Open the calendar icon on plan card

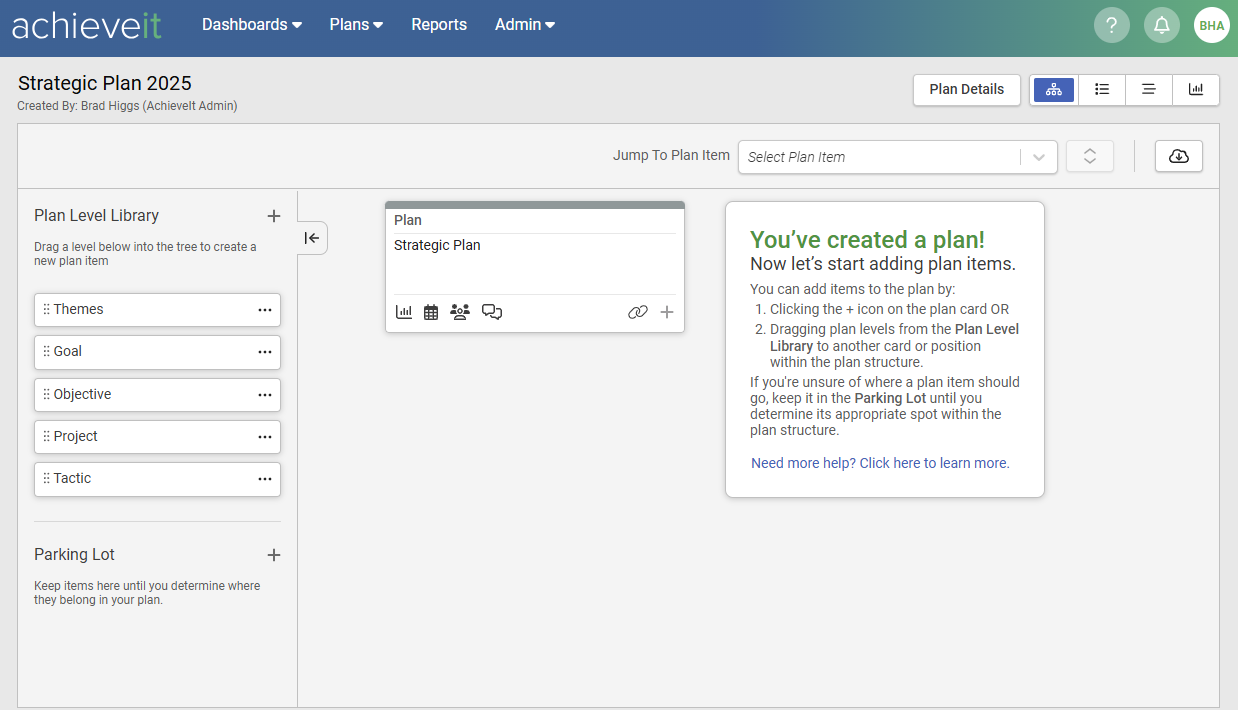(x=431, y=312)
